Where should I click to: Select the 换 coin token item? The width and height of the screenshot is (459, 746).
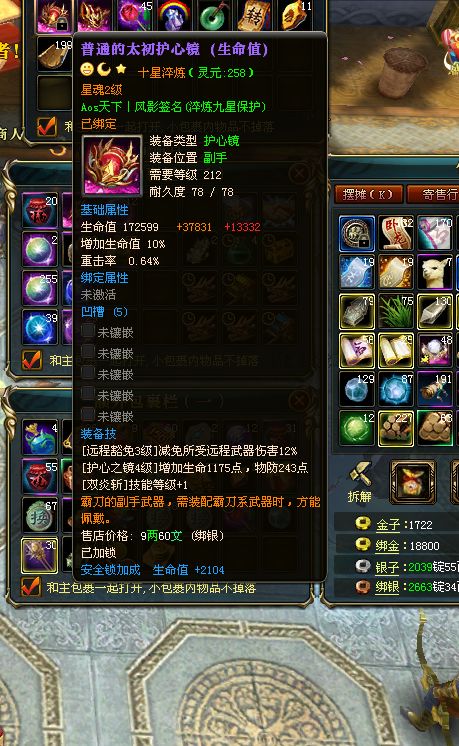[39, 516]
